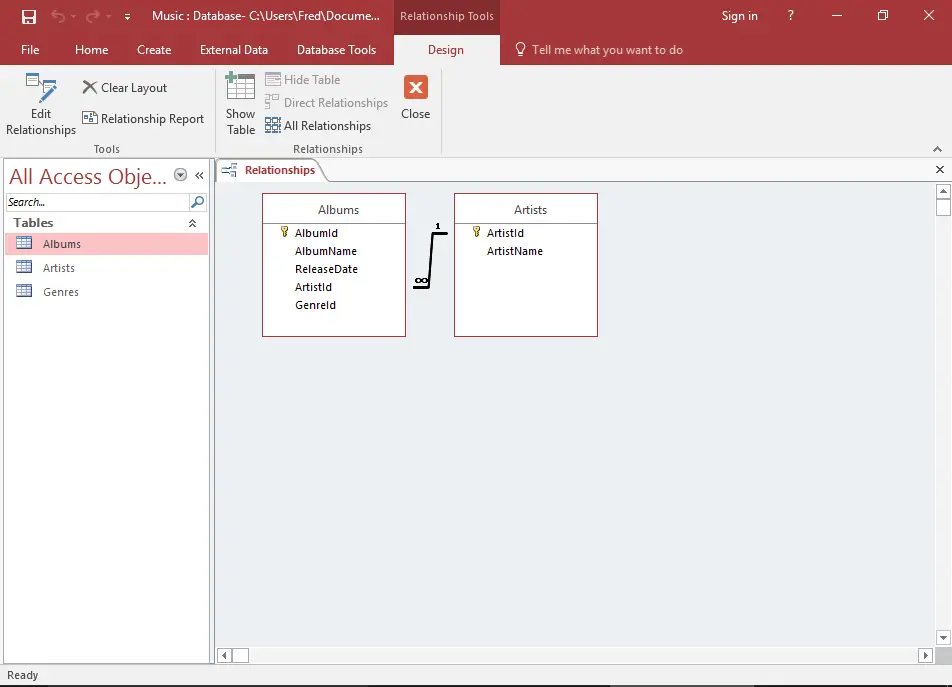952x687 pixels.
Task: Collapse the Tables group chevron
Action: [192, 223]
